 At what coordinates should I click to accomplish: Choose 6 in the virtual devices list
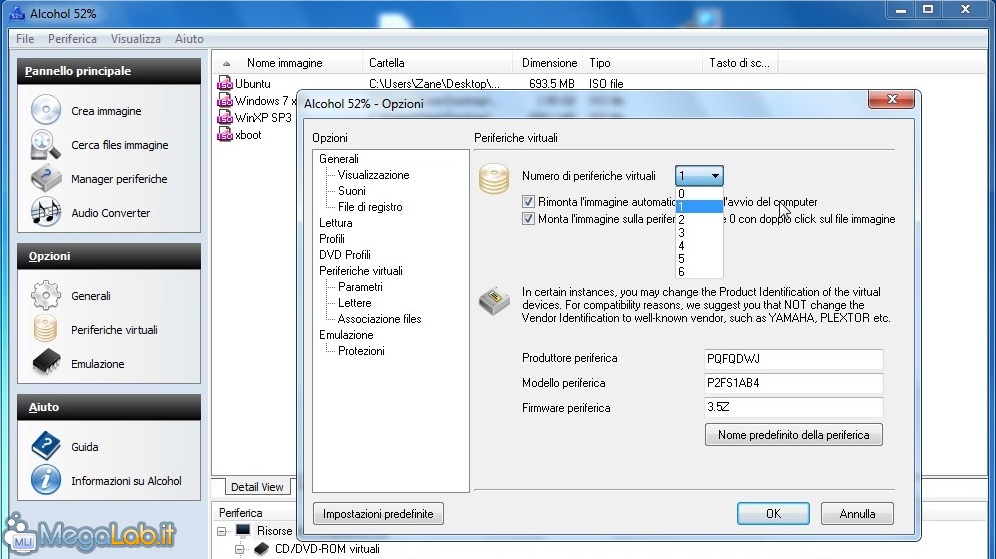699,272
